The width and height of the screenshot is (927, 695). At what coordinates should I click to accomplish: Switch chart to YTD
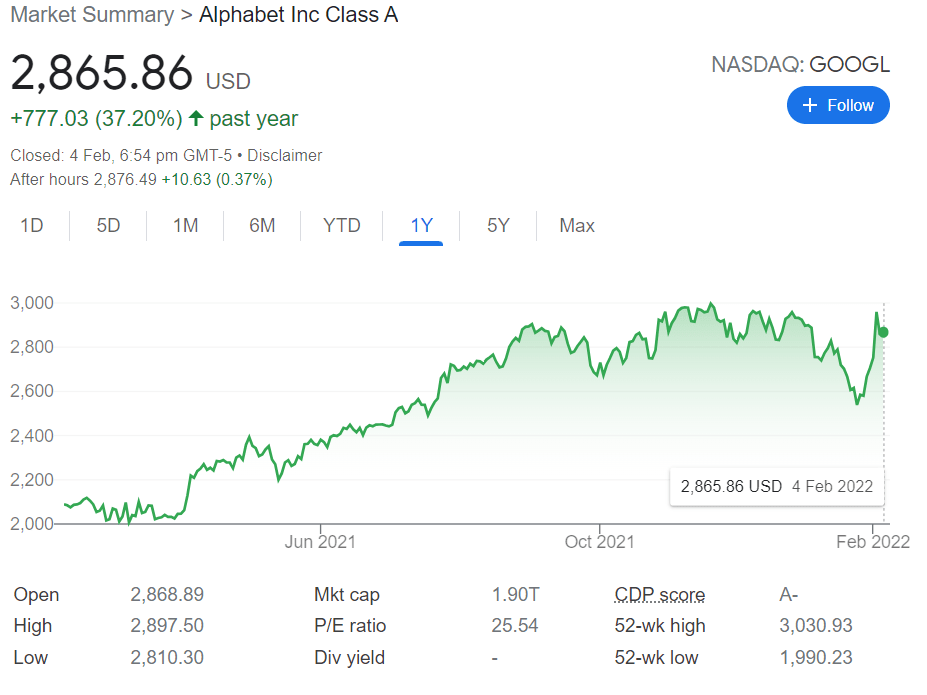click(x=341, y=225)
